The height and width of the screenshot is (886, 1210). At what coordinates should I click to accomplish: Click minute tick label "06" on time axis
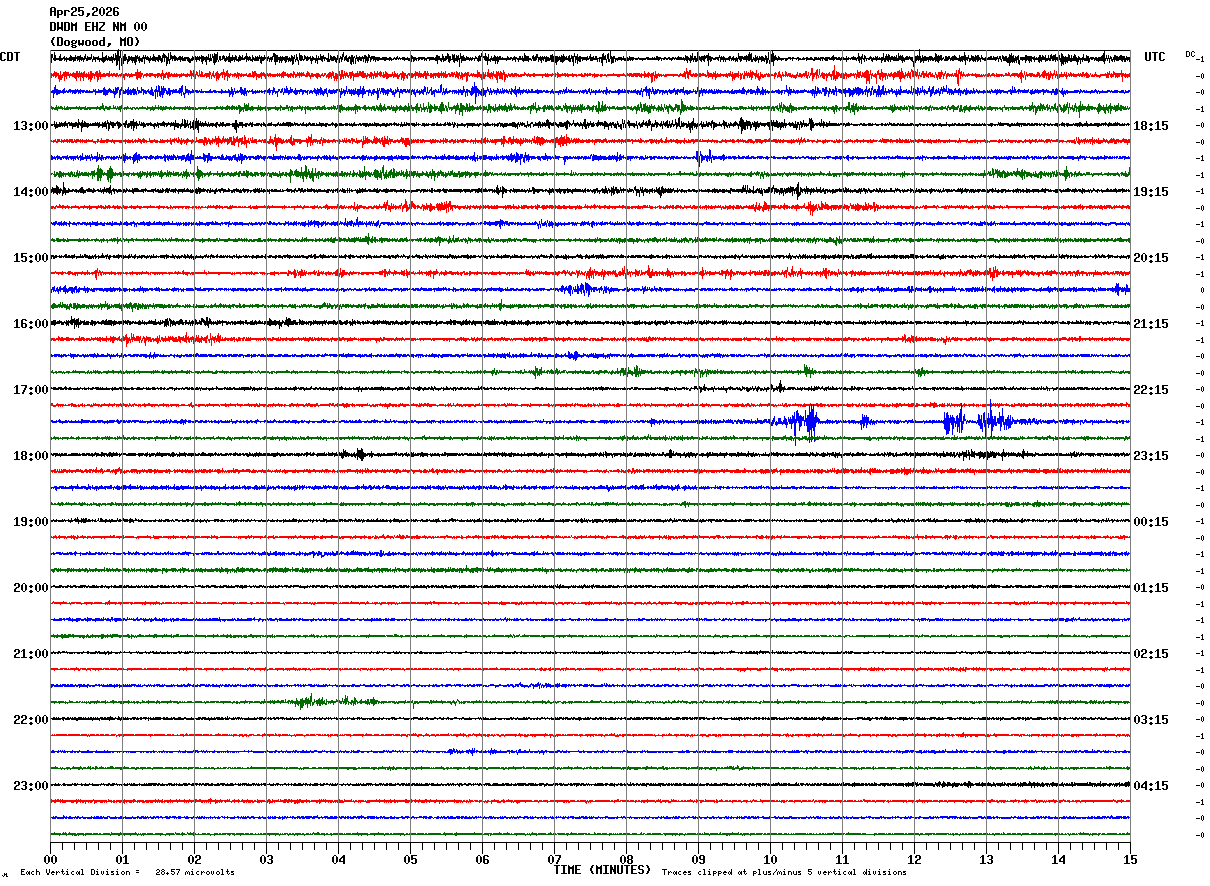[482, 860]
